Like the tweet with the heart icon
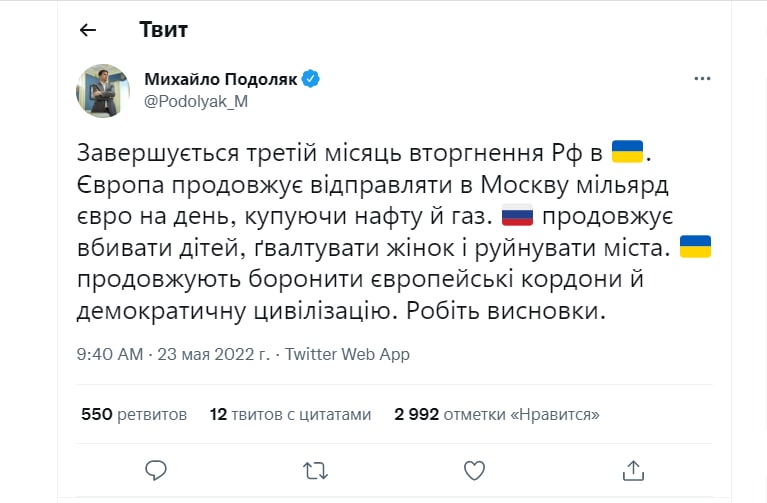This screenshot has width=767, height=503. pyautogui.click(x=473, y=469)
